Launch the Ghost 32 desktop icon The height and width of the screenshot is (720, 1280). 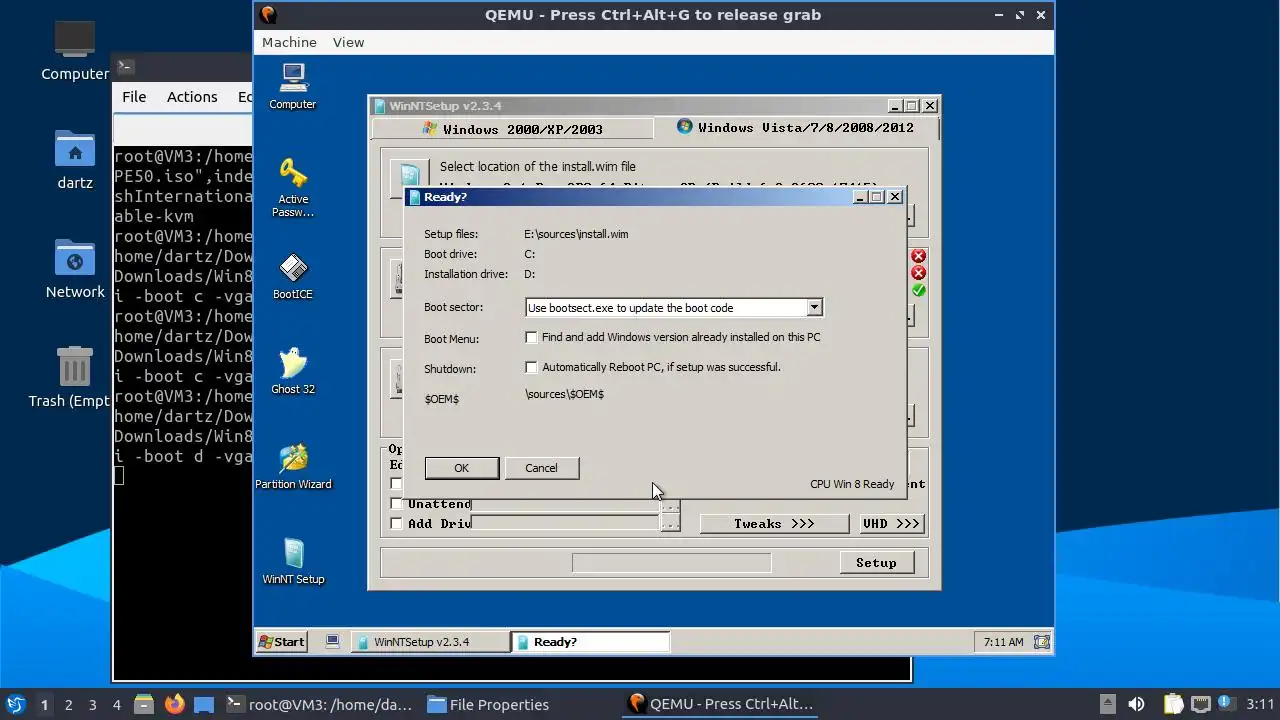coord(293,371)
